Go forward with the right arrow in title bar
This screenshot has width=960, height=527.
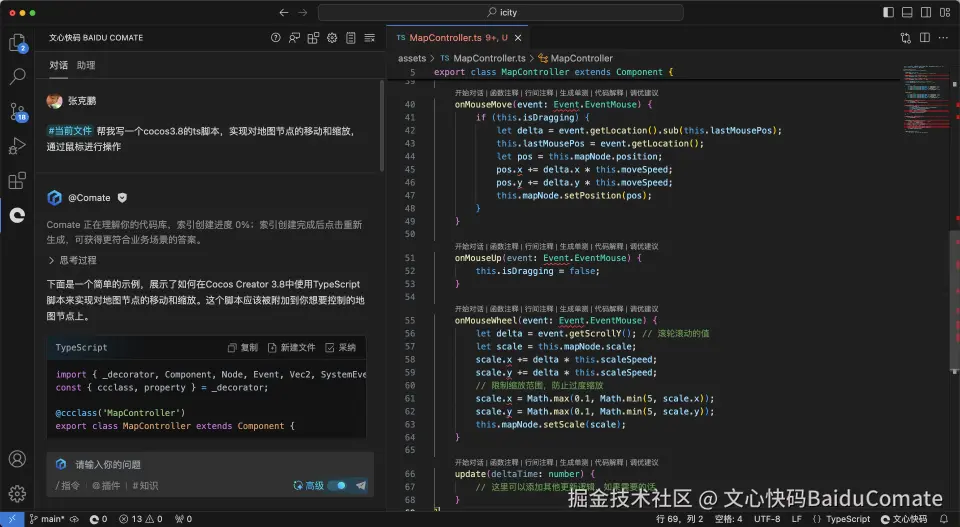click(x=302, y=12)
